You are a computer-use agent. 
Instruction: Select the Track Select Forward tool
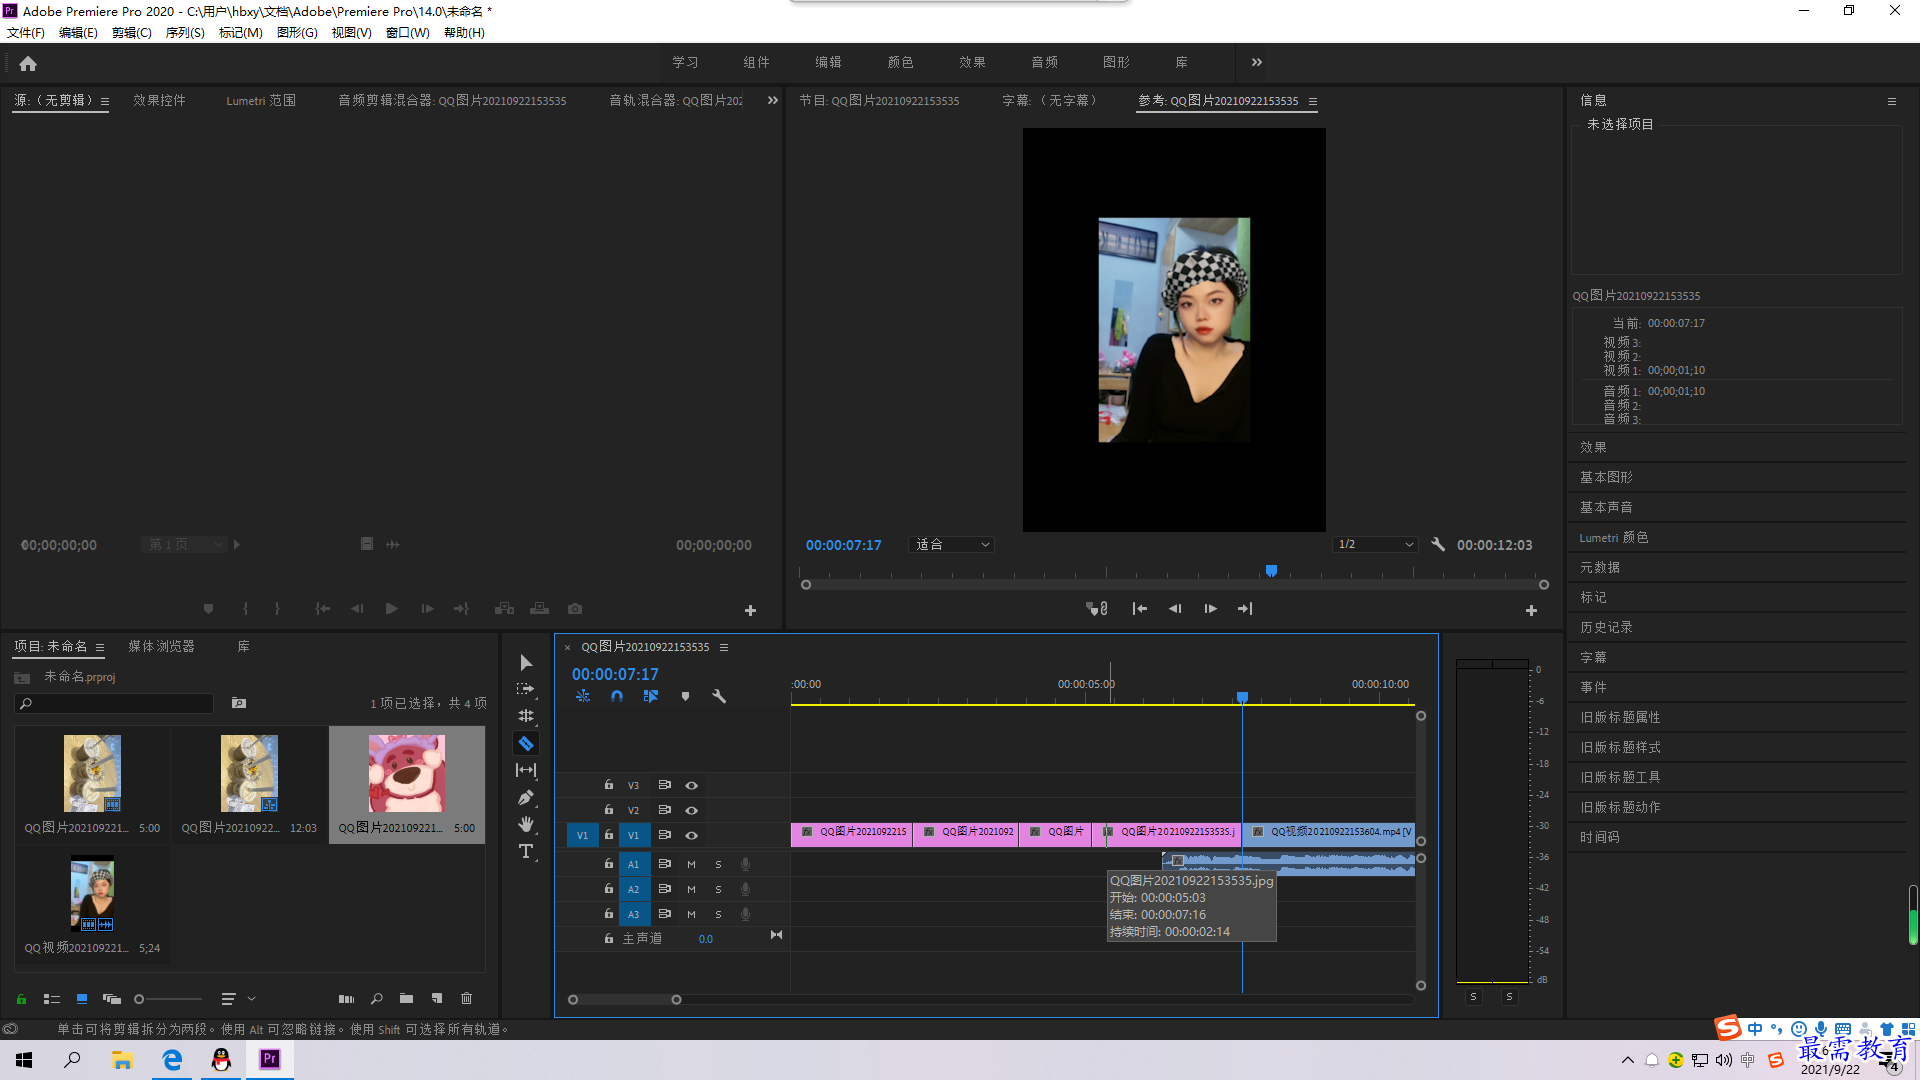[526, 690]
